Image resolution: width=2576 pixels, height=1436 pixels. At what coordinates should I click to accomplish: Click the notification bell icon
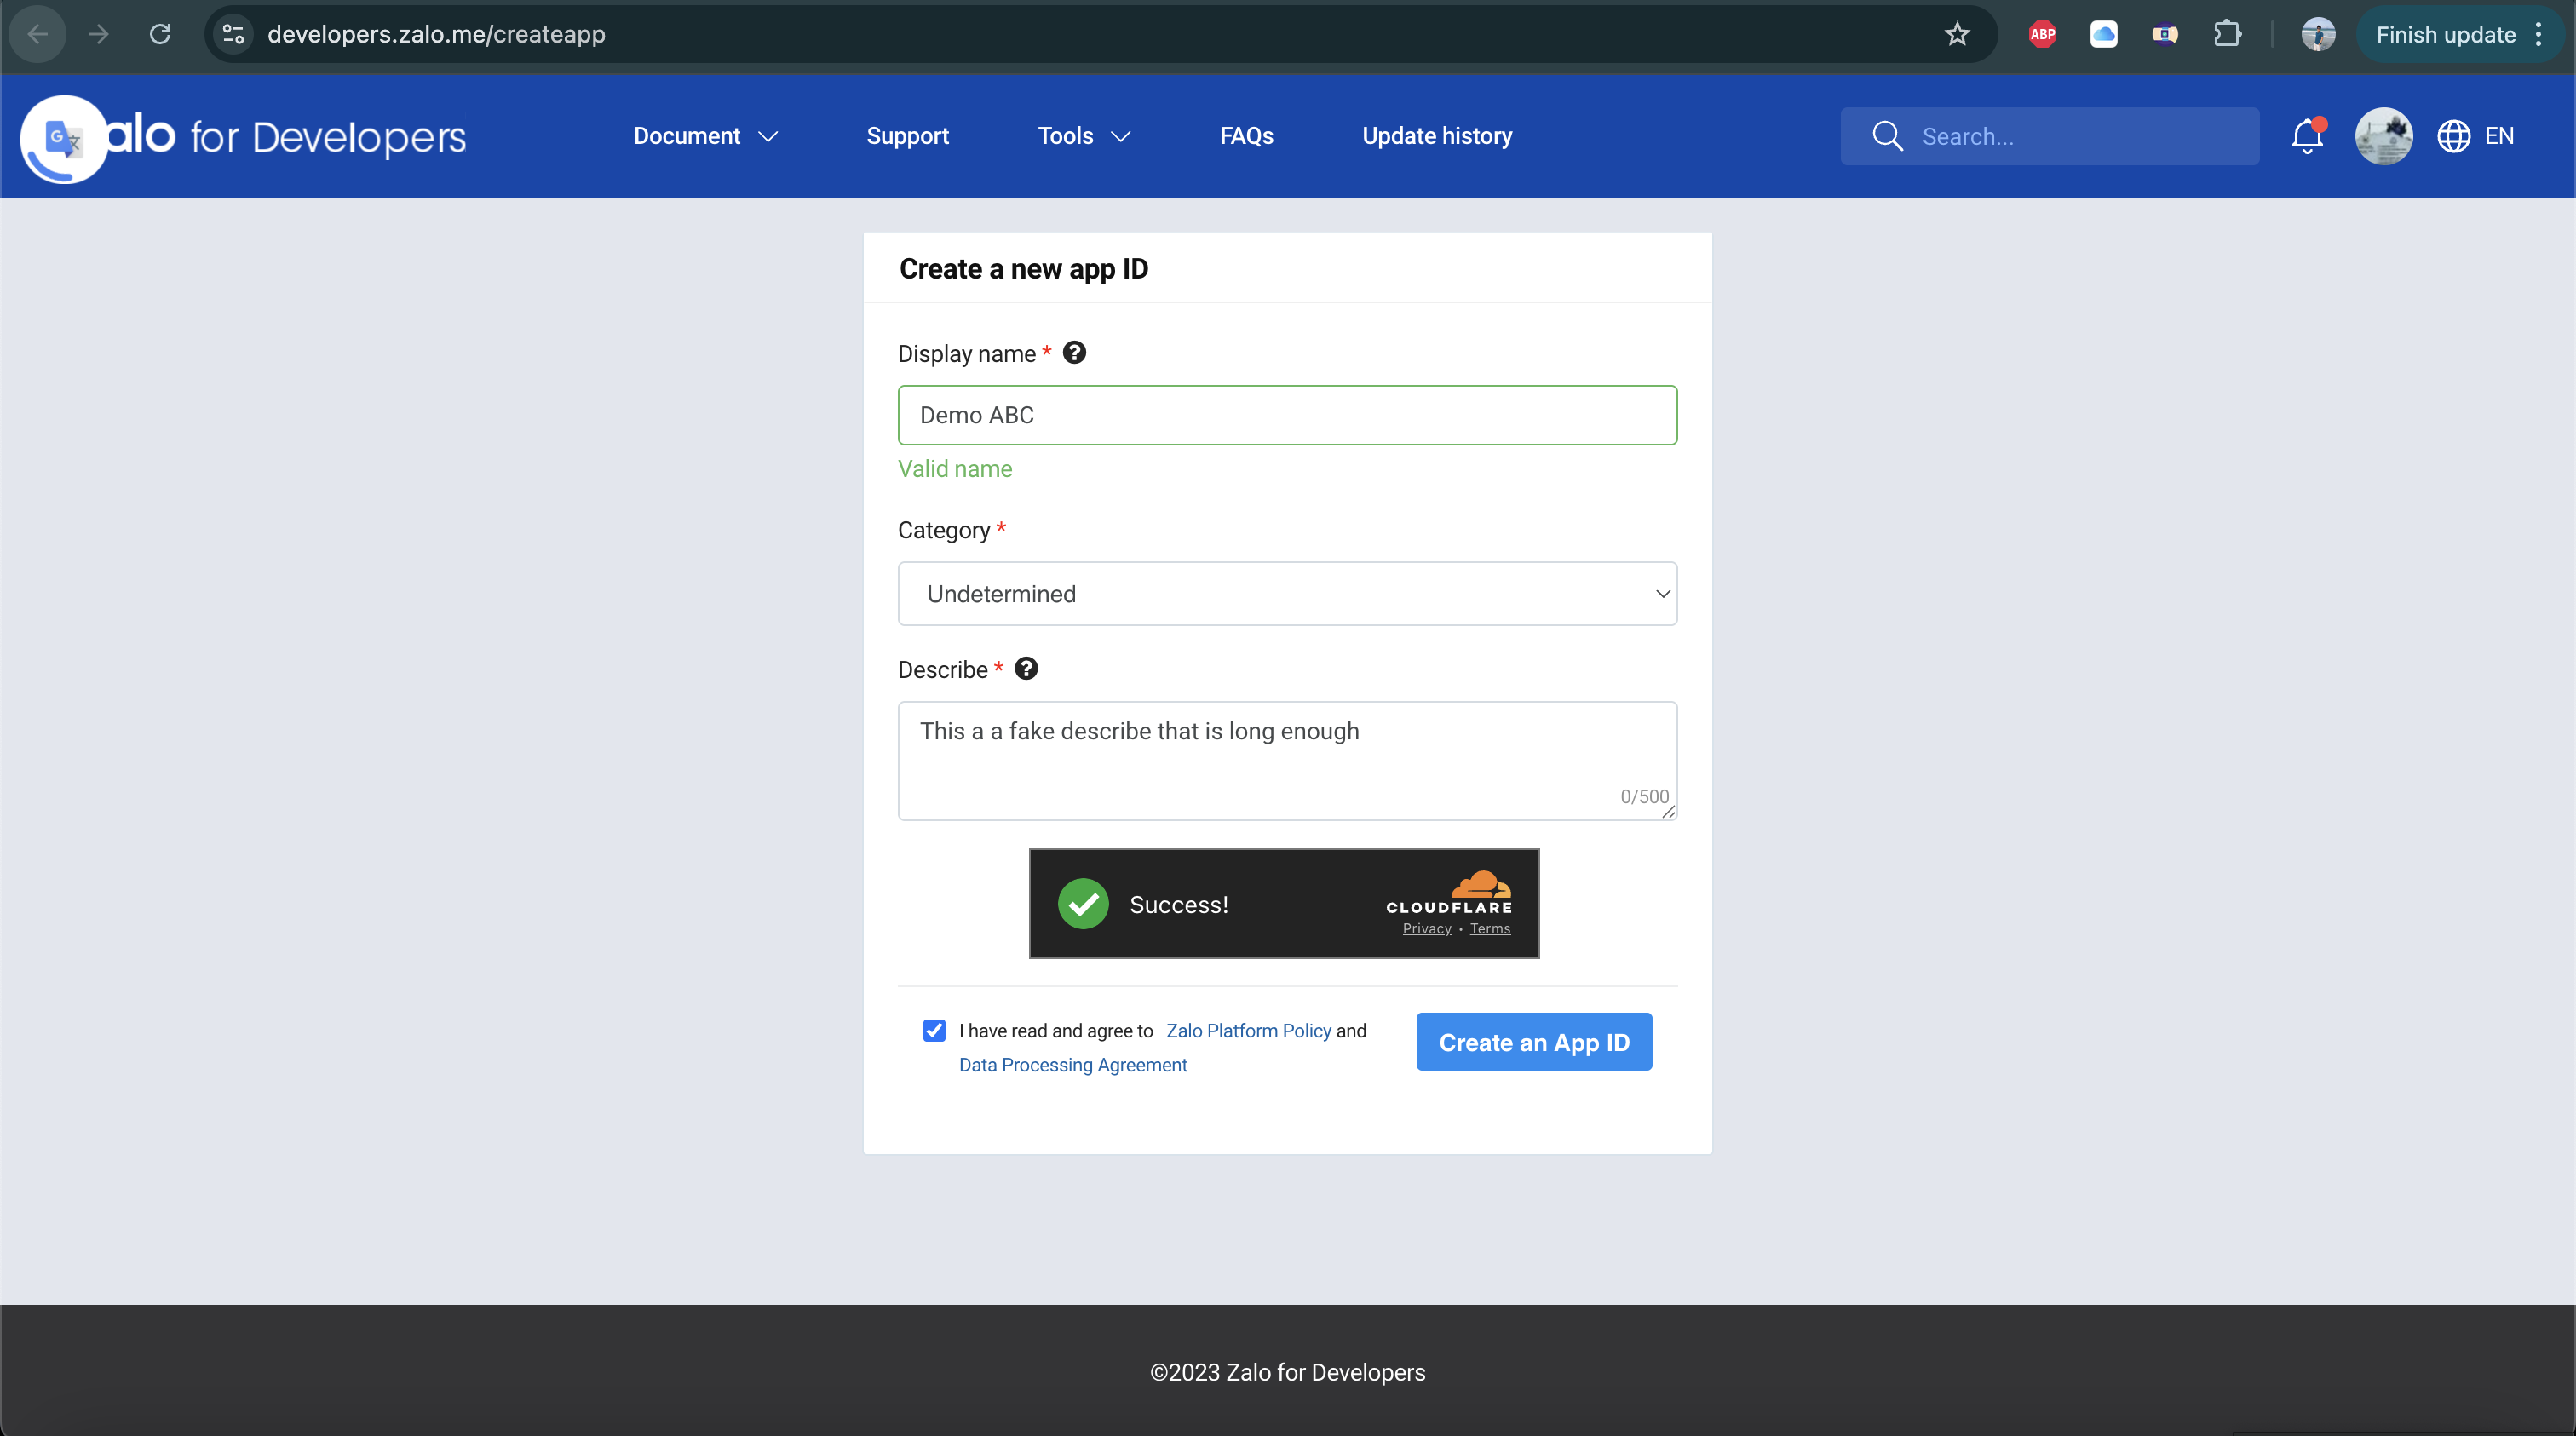[x=2306, y=136]
